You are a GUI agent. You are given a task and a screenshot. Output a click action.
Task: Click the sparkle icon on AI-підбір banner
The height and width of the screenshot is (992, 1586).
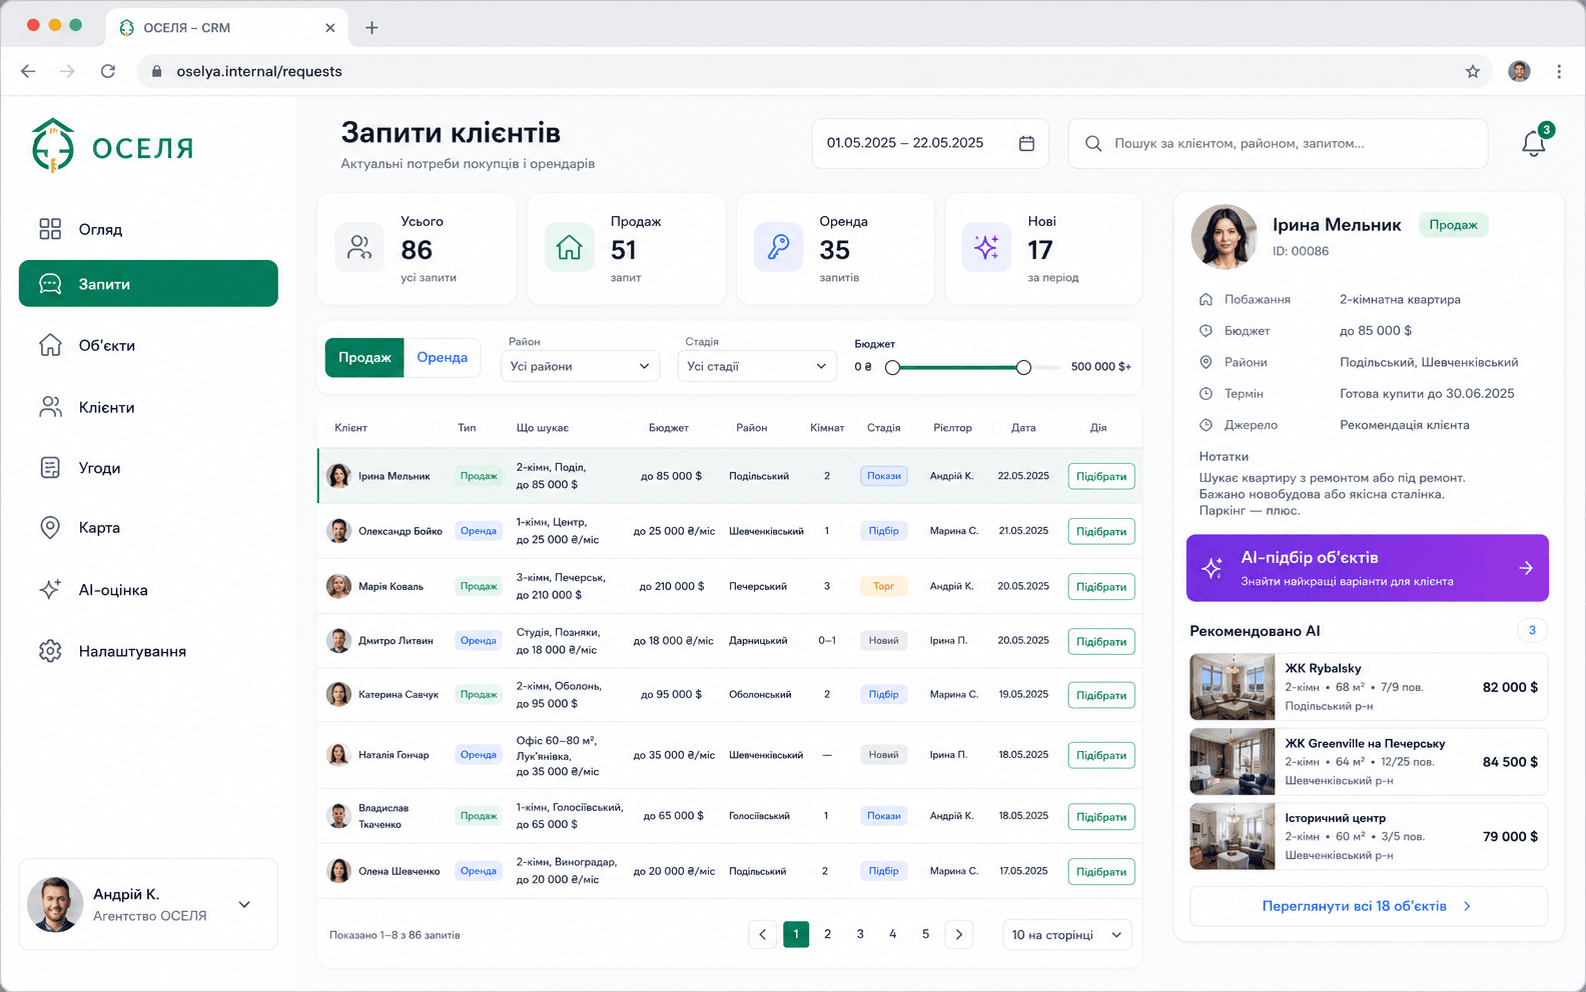point(1212,568)
